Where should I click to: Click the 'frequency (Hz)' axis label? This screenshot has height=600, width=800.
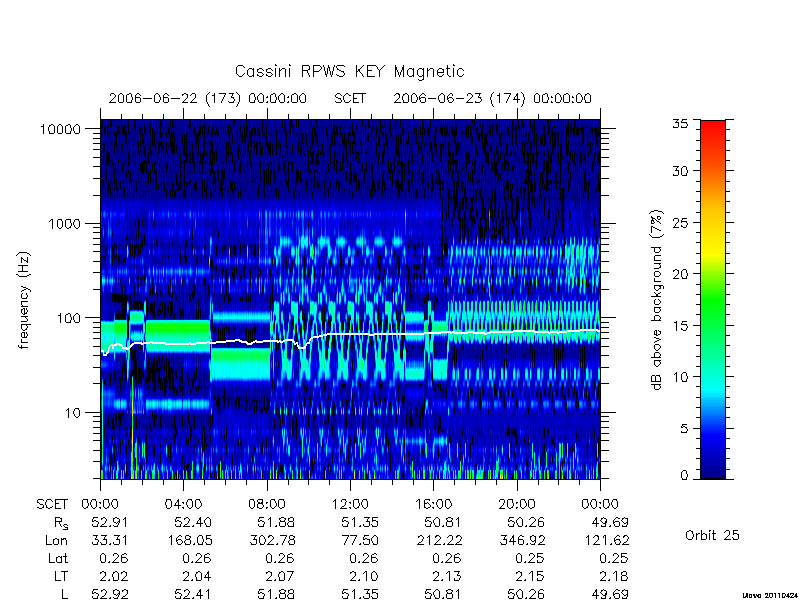(x=24, y=300)
